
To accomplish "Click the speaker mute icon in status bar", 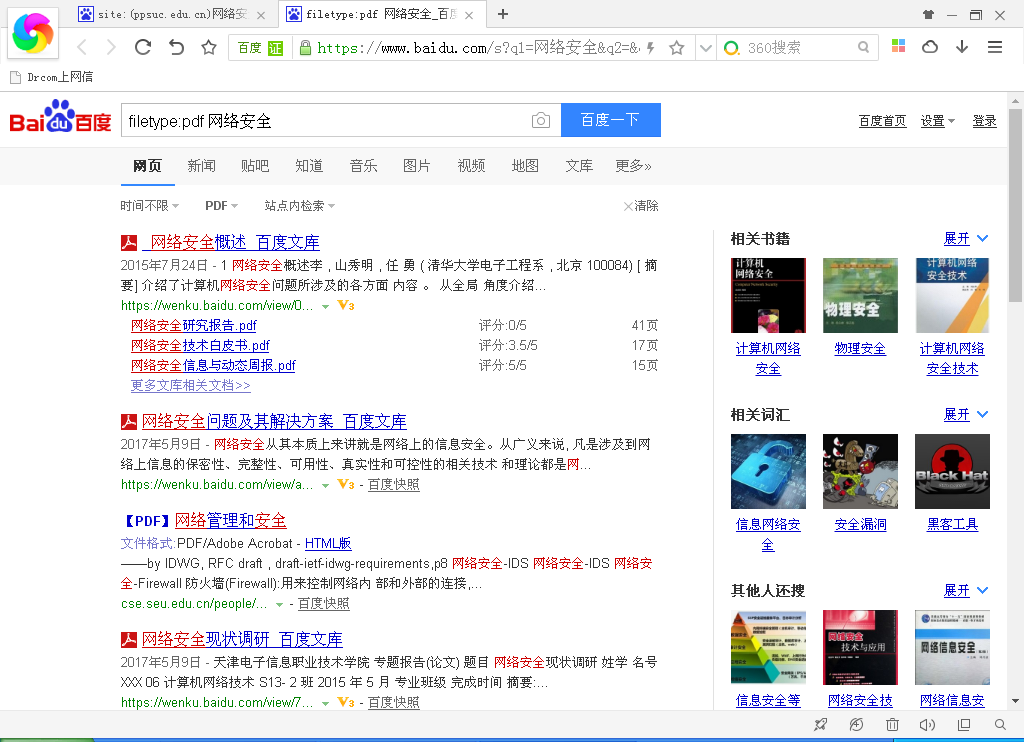I will [x=927, y=724].
